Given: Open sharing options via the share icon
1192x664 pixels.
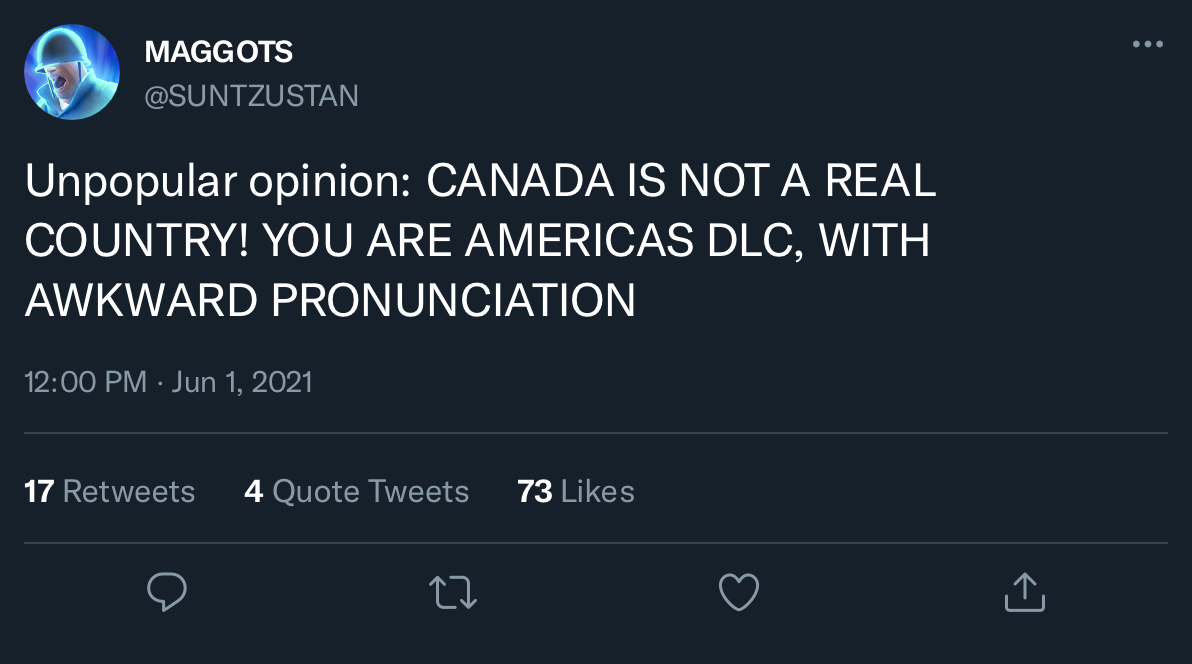Looking at the screenshot, I should click(x=1024, y=592).
